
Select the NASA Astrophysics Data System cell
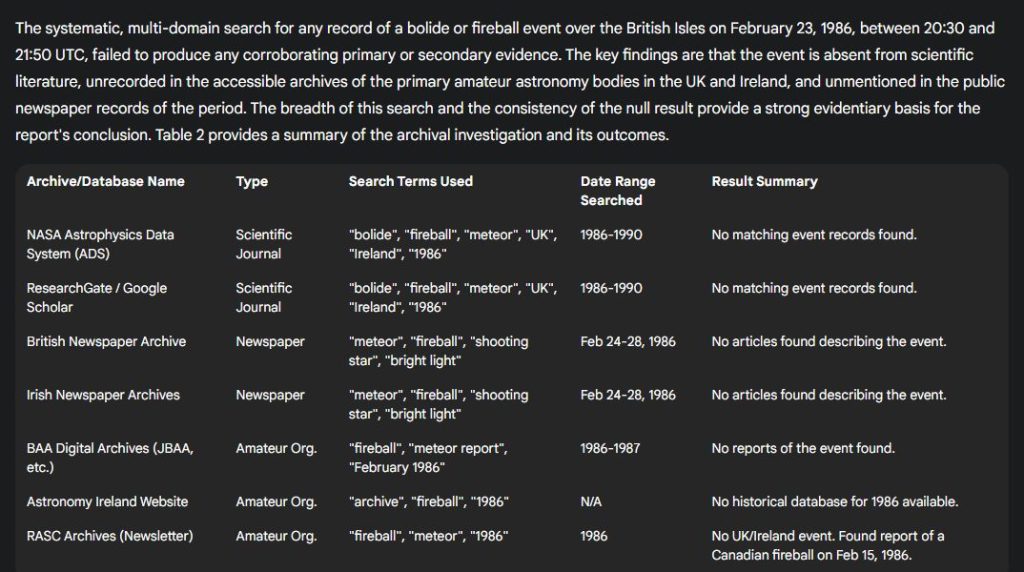(x=100, y=244)
